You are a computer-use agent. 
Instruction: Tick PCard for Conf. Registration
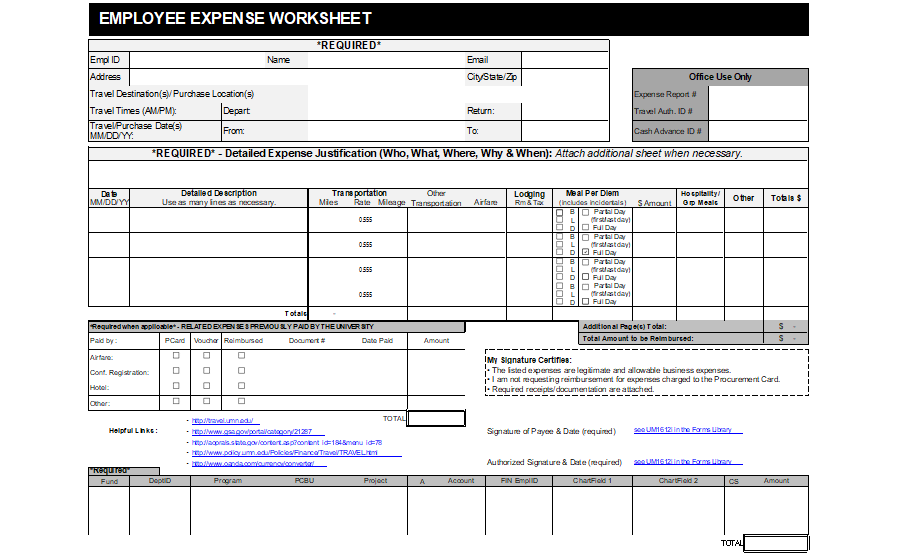tap(176, 371)
